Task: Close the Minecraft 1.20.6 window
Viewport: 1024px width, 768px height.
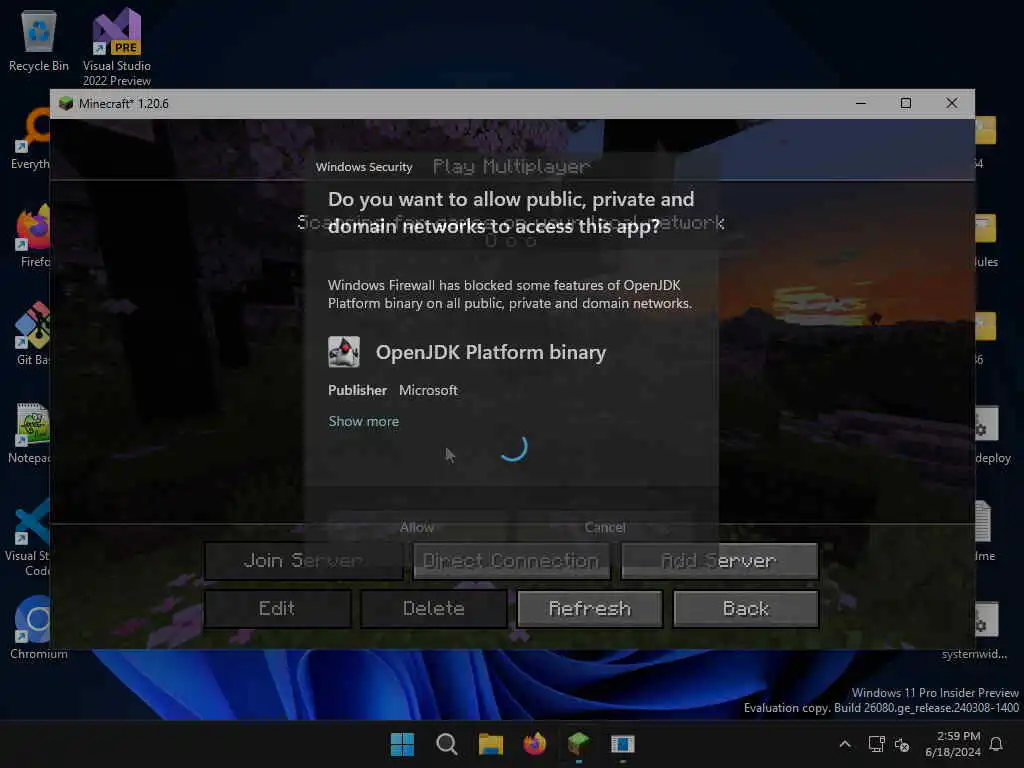Action: click(952, 103)
